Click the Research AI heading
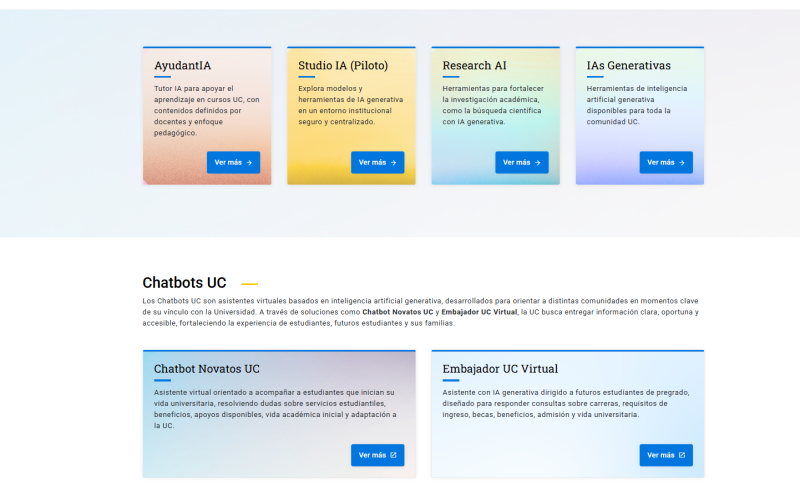 click(x=474, y=65)
